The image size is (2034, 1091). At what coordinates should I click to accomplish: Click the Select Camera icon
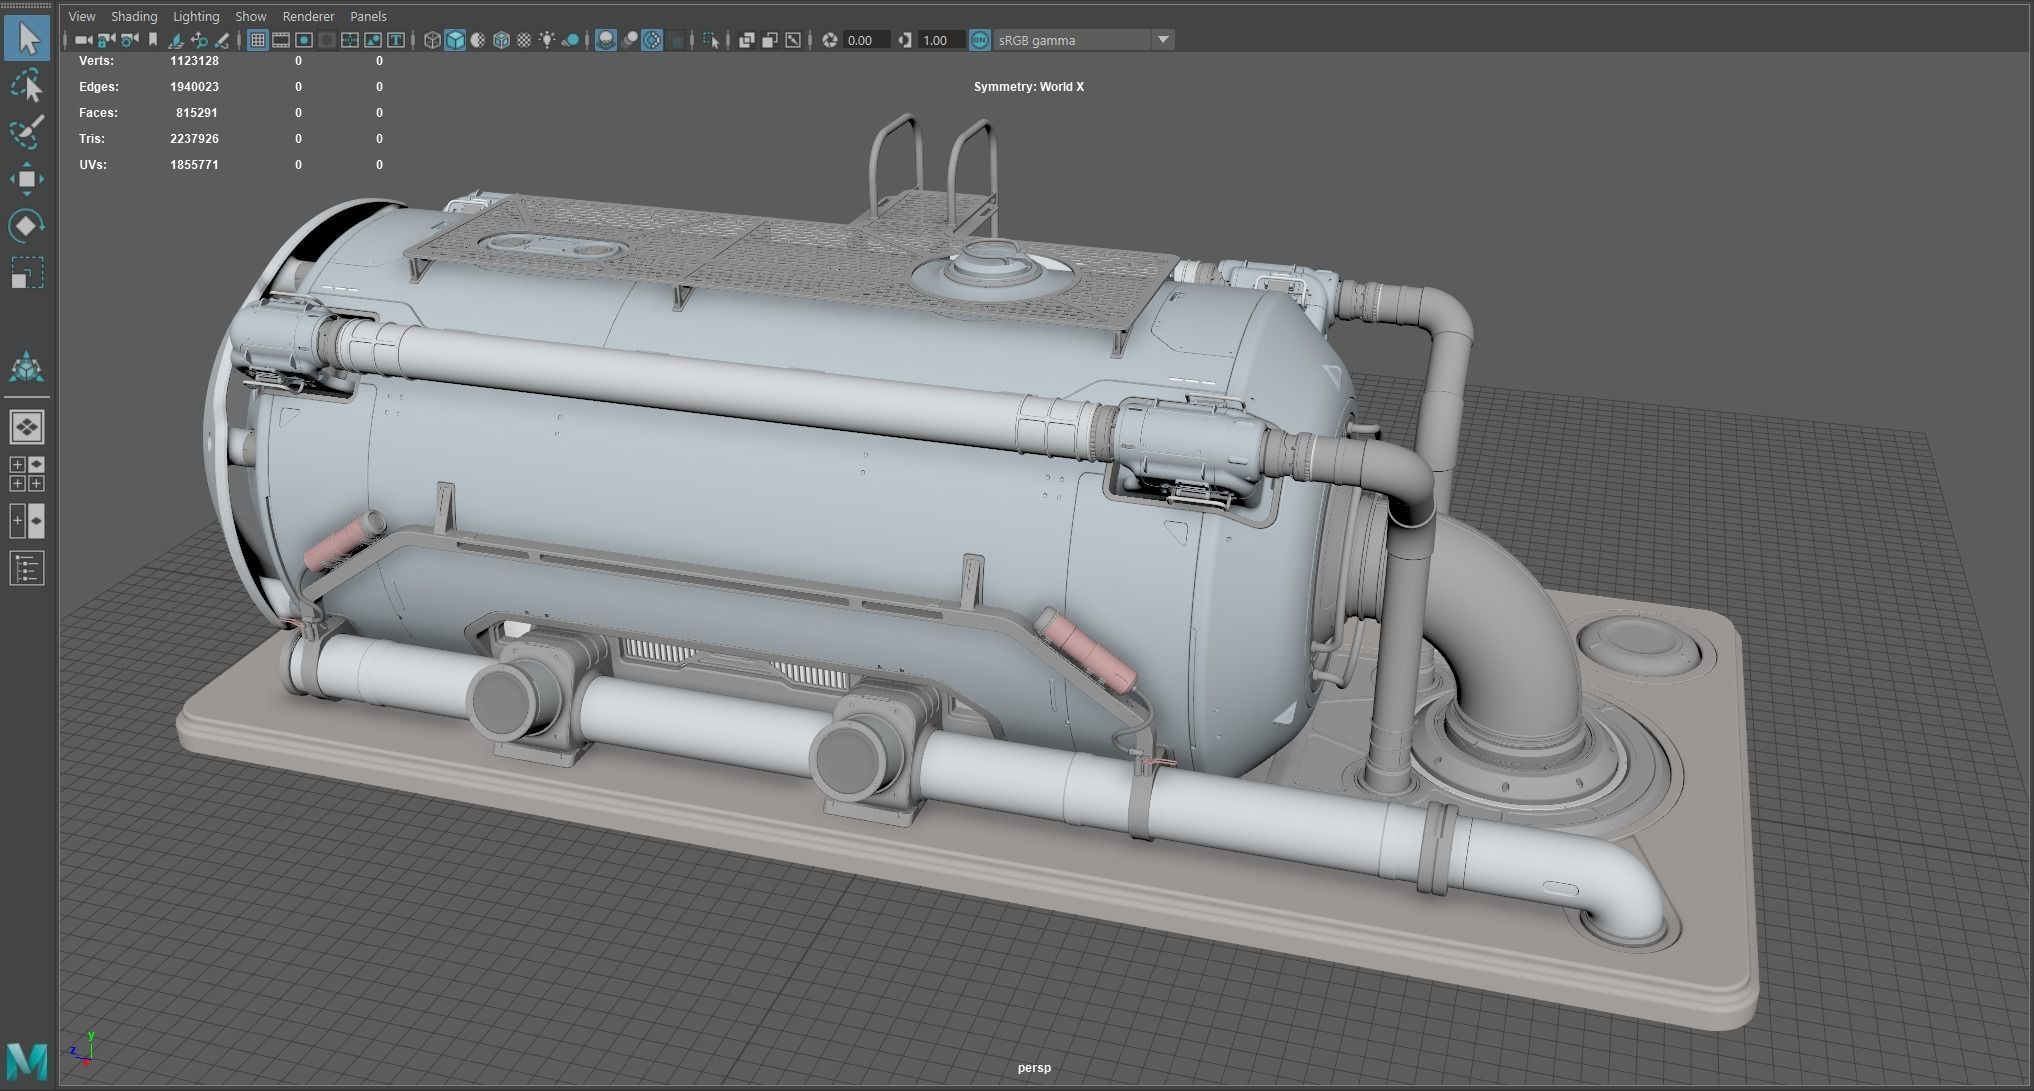pyautogui.click(x=83, y=40)
